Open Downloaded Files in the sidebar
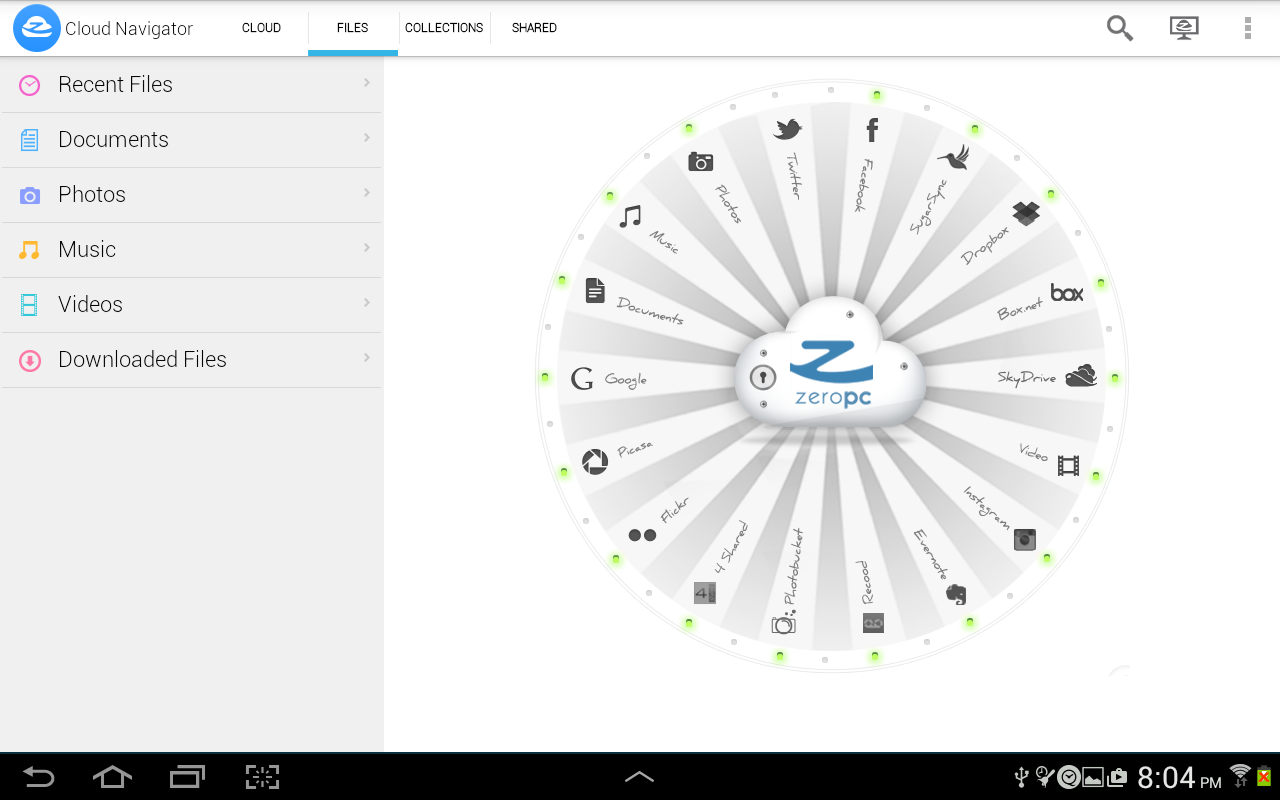Screen dimensions: 1280x800 [x=192, y=360]
